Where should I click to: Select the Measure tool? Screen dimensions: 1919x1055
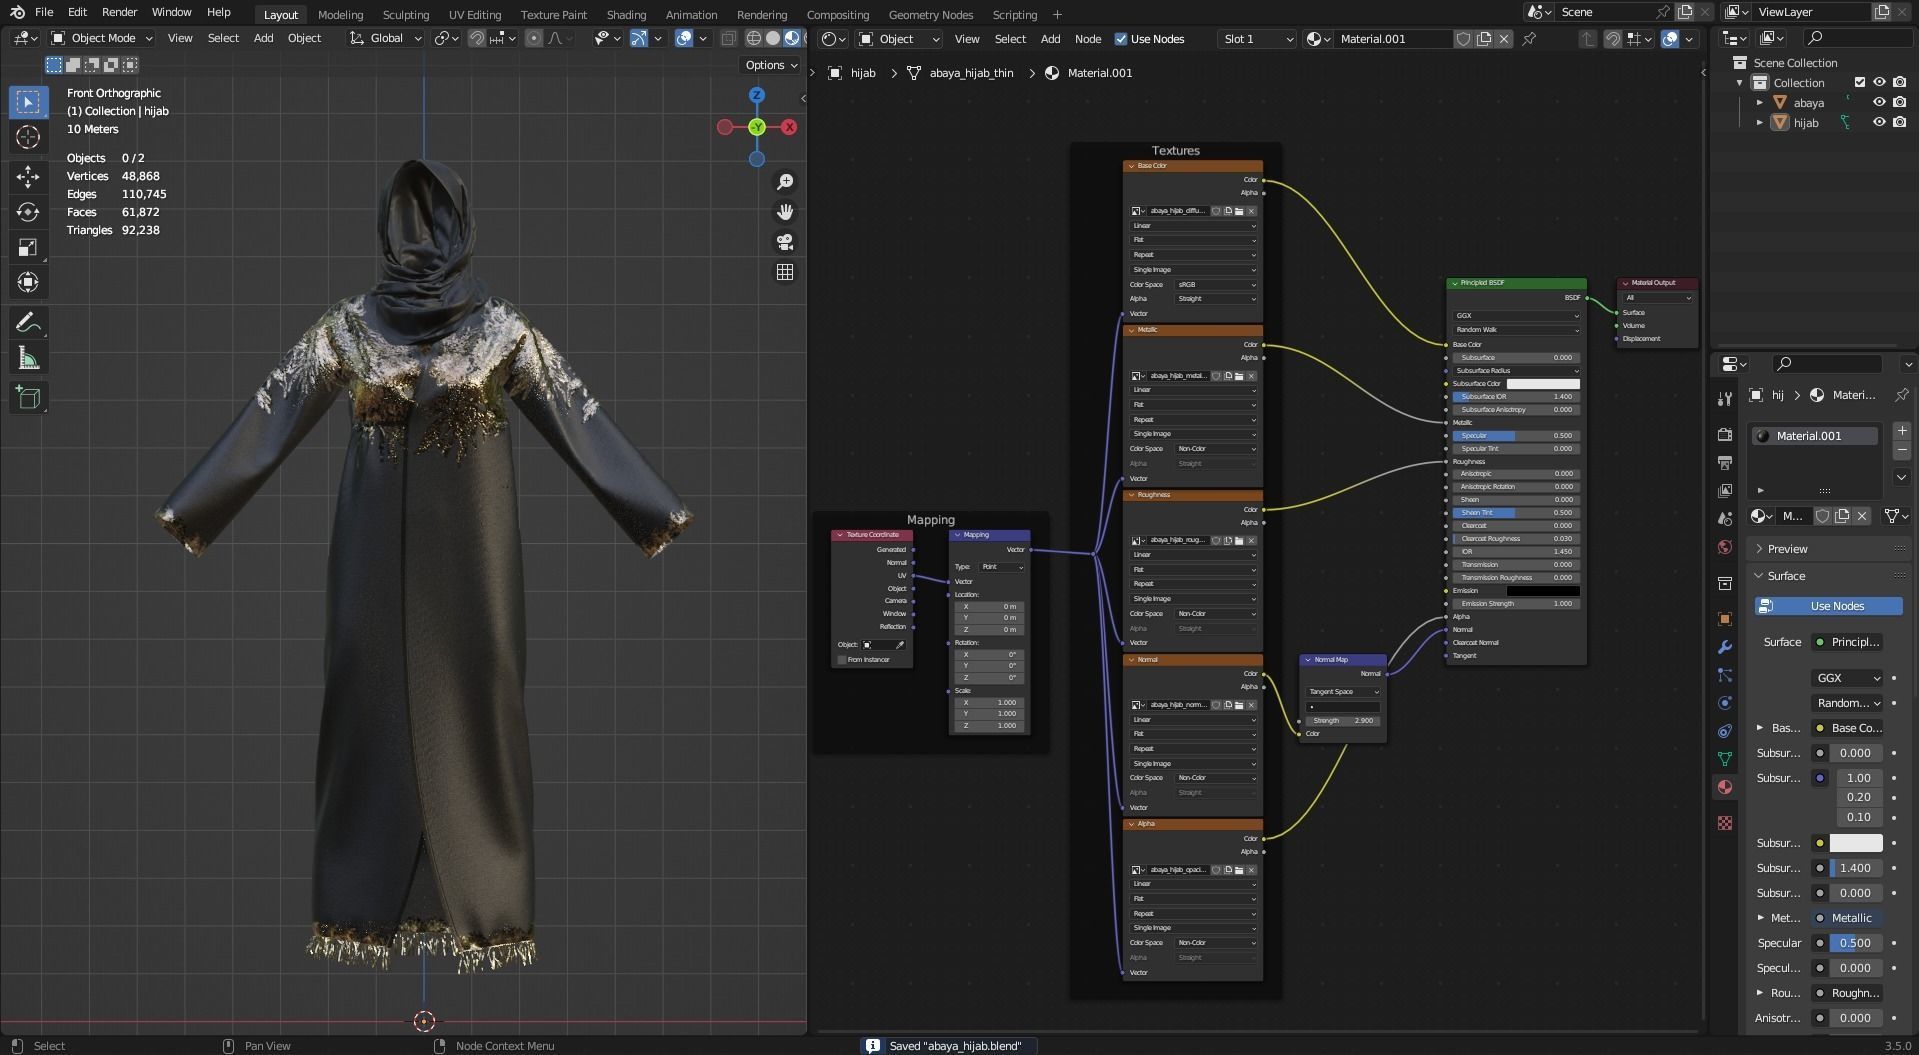(28, 358)
